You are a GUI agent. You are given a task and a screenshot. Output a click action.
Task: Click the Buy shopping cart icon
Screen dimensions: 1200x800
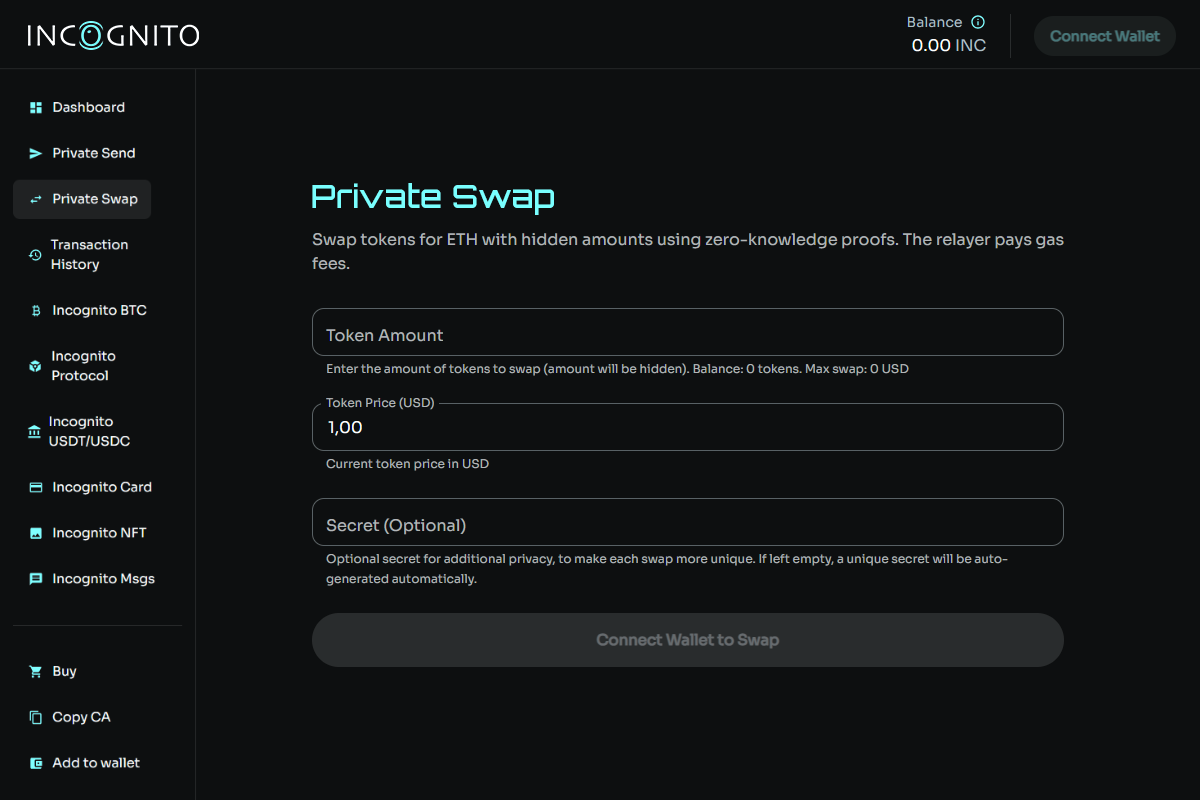pos(36,672)
